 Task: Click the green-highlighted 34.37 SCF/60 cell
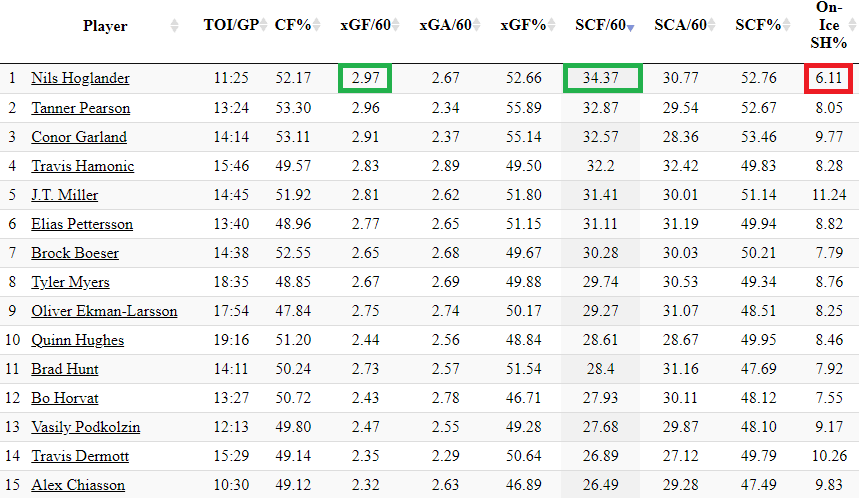[x=602, y=78]
